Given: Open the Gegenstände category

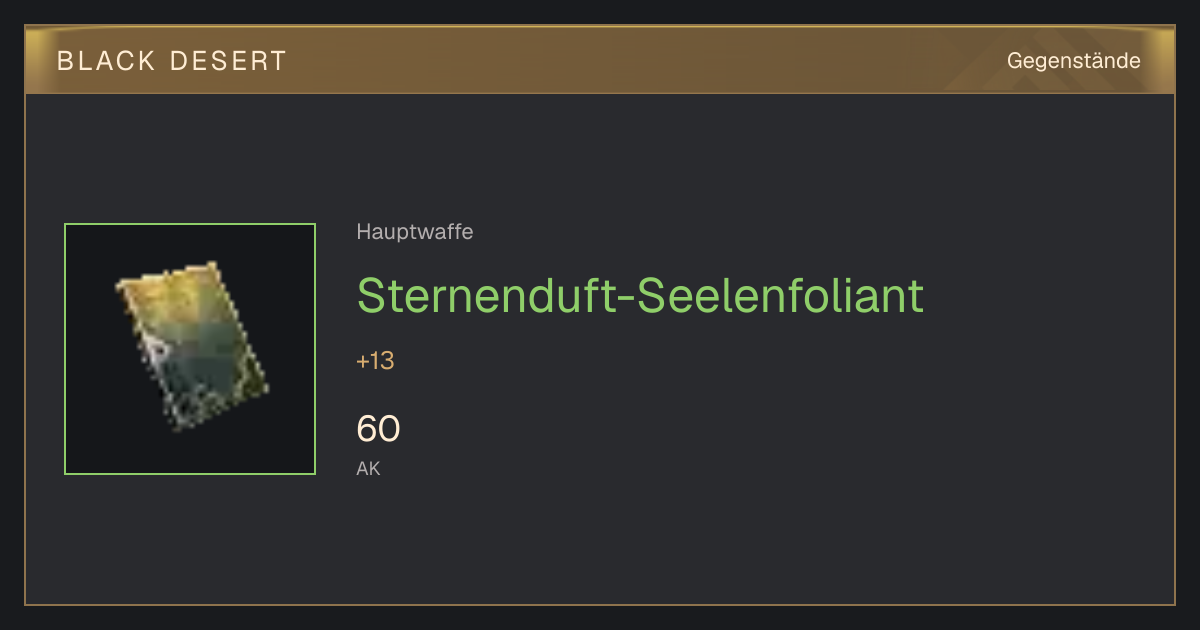Looking at the screenshot, I should (x=1073, y=61).
